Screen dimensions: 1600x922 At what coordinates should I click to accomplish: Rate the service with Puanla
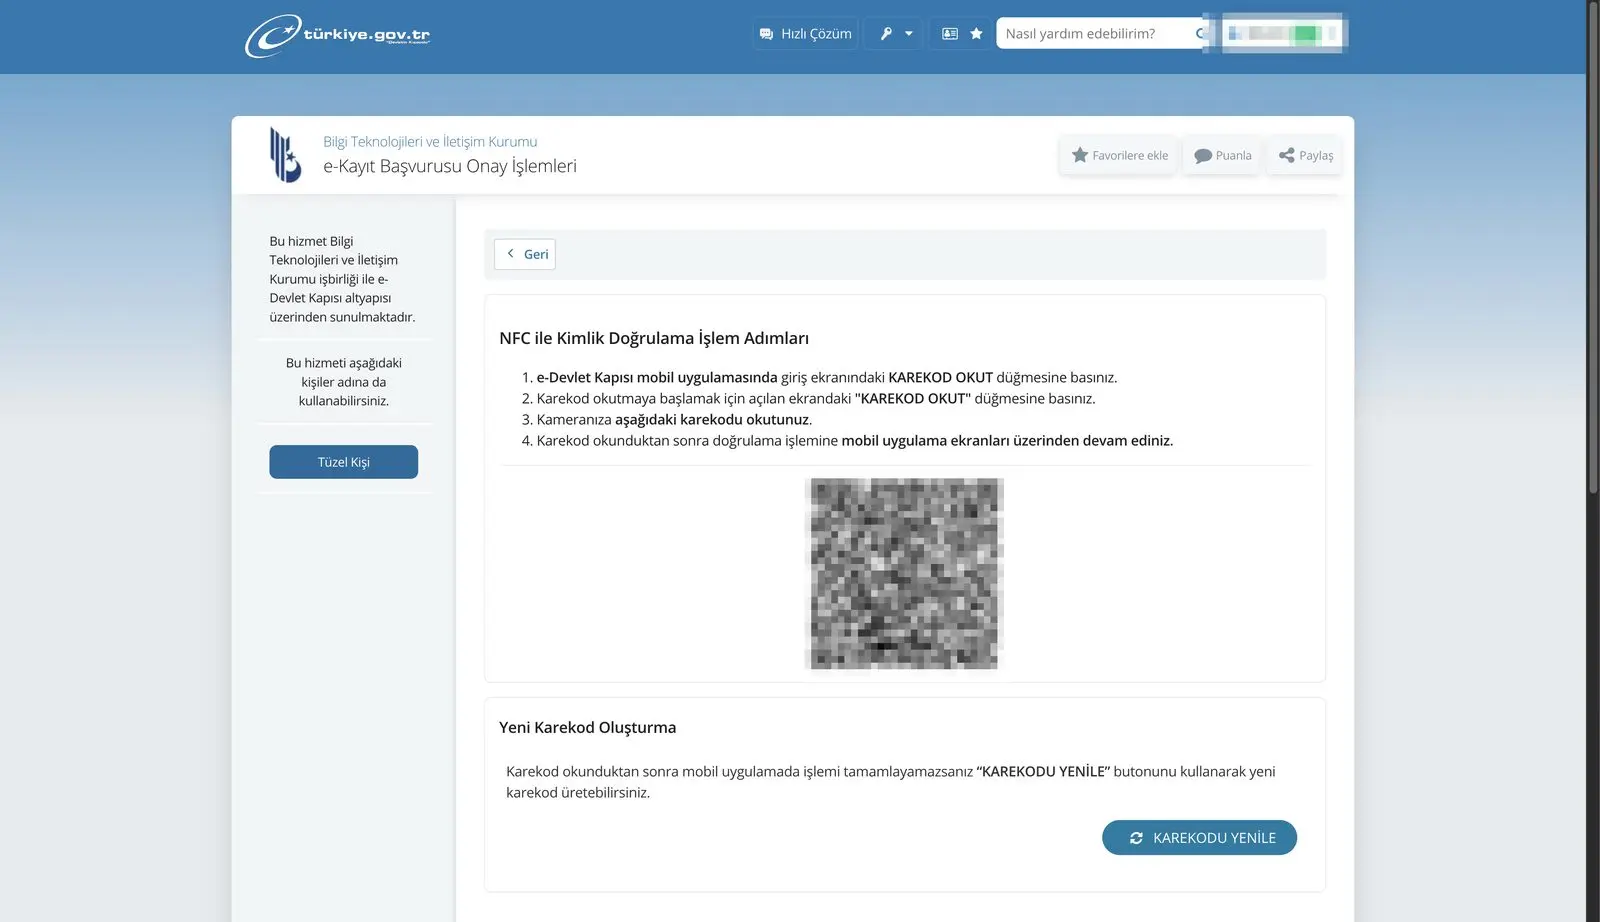pos(1223,156)
